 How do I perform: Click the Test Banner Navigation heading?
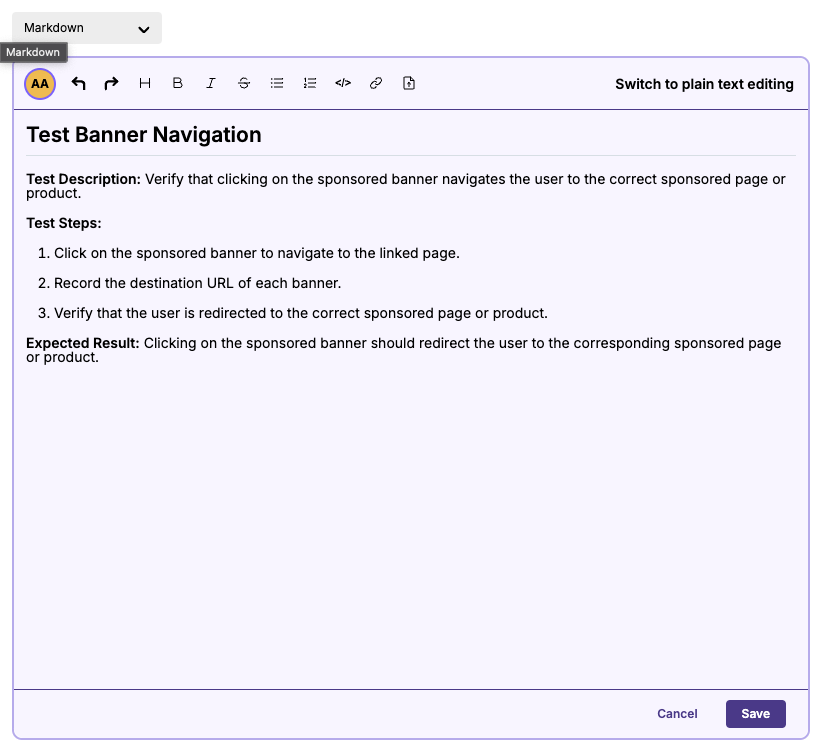143,134
